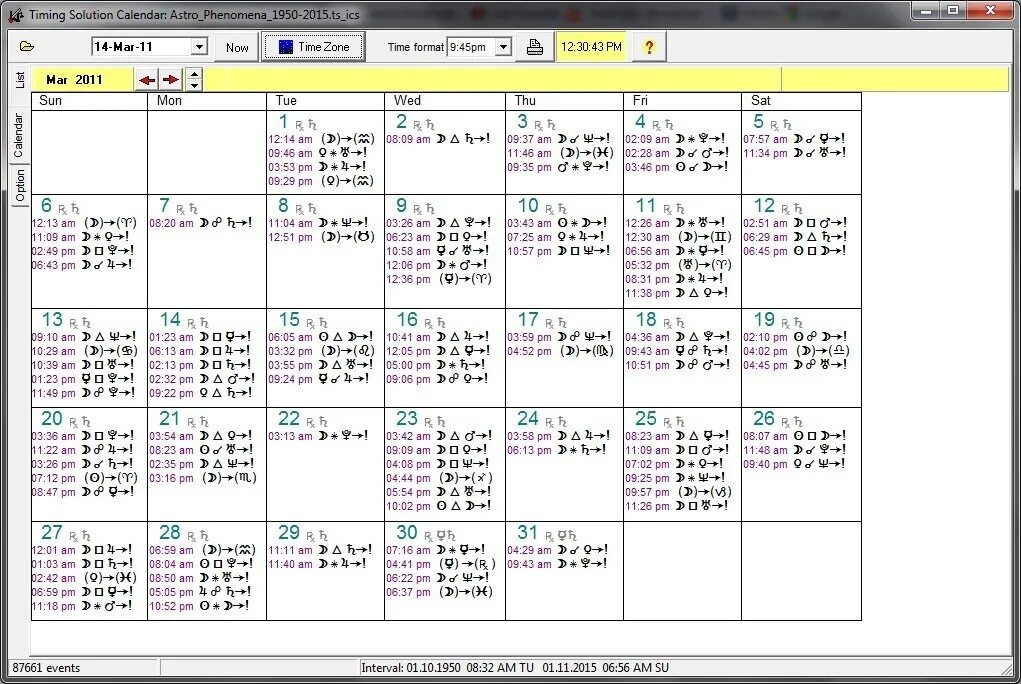Screen dimensions: 1021x684
Task: Click the printer icon
Action: click(535, 47)
